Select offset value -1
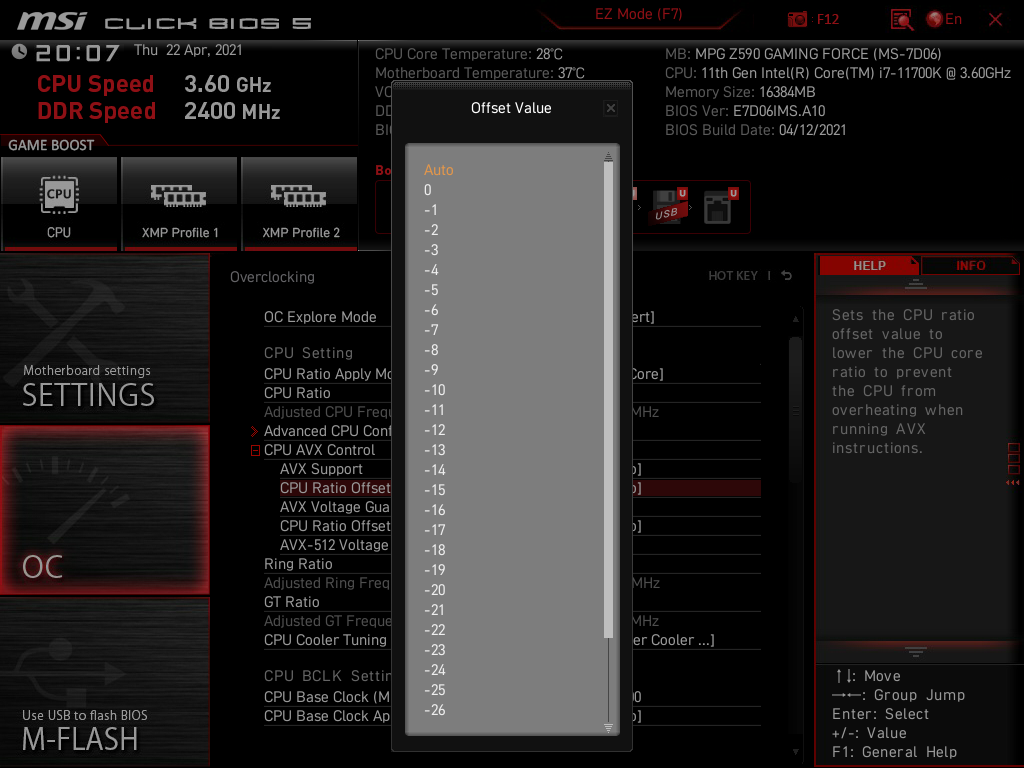The width and height of the screenshot is (1024, 768). [430, 210]
